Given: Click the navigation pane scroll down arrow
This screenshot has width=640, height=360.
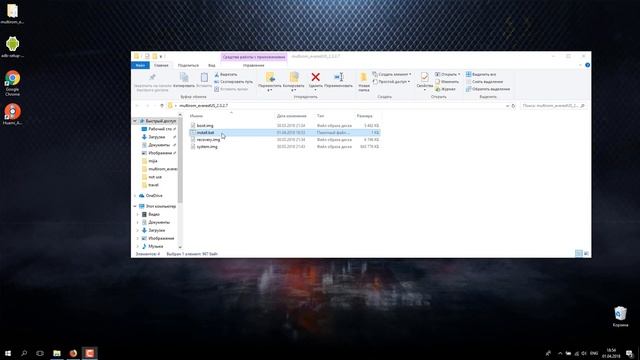Looking at the screenshot, I should [x=180, y=247].
